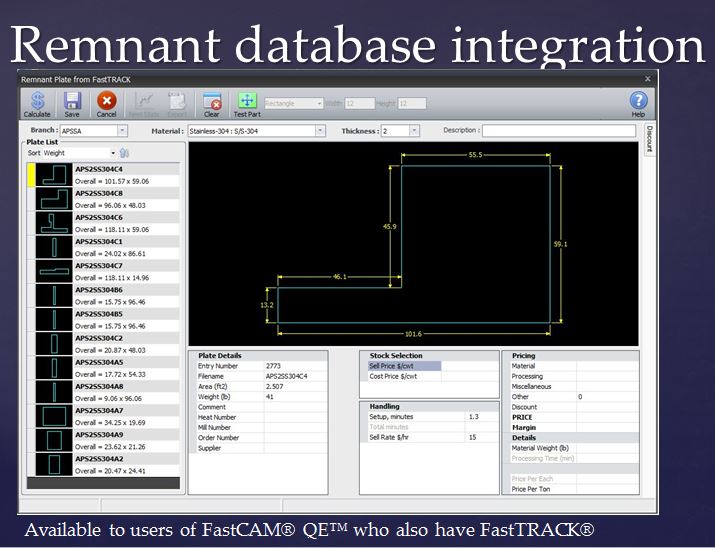This screenshot has width=715, height=548.
Task: Click the 13.2 dimension label in drawing
Action: pyautogui.click(x=267, y=305)
